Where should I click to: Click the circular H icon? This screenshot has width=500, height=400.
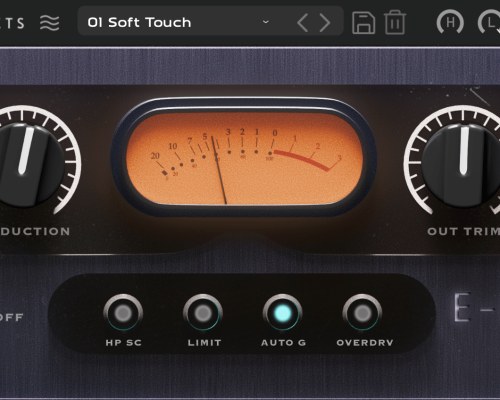tap(450, 23)
